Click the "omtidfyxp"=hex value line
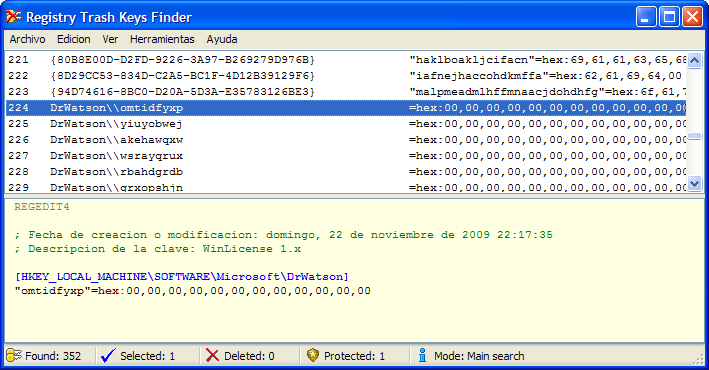 pyautogui.click(x=193, y=290)
